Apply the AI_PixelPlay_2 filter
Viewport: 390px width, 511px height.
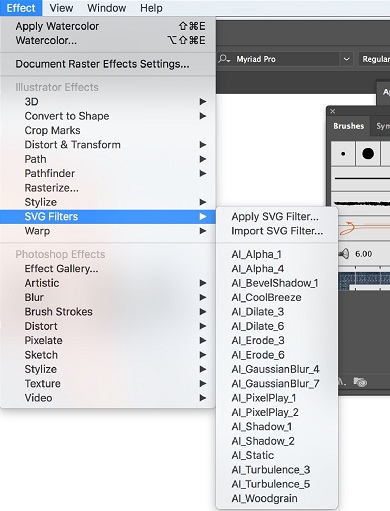coord(277,412)
